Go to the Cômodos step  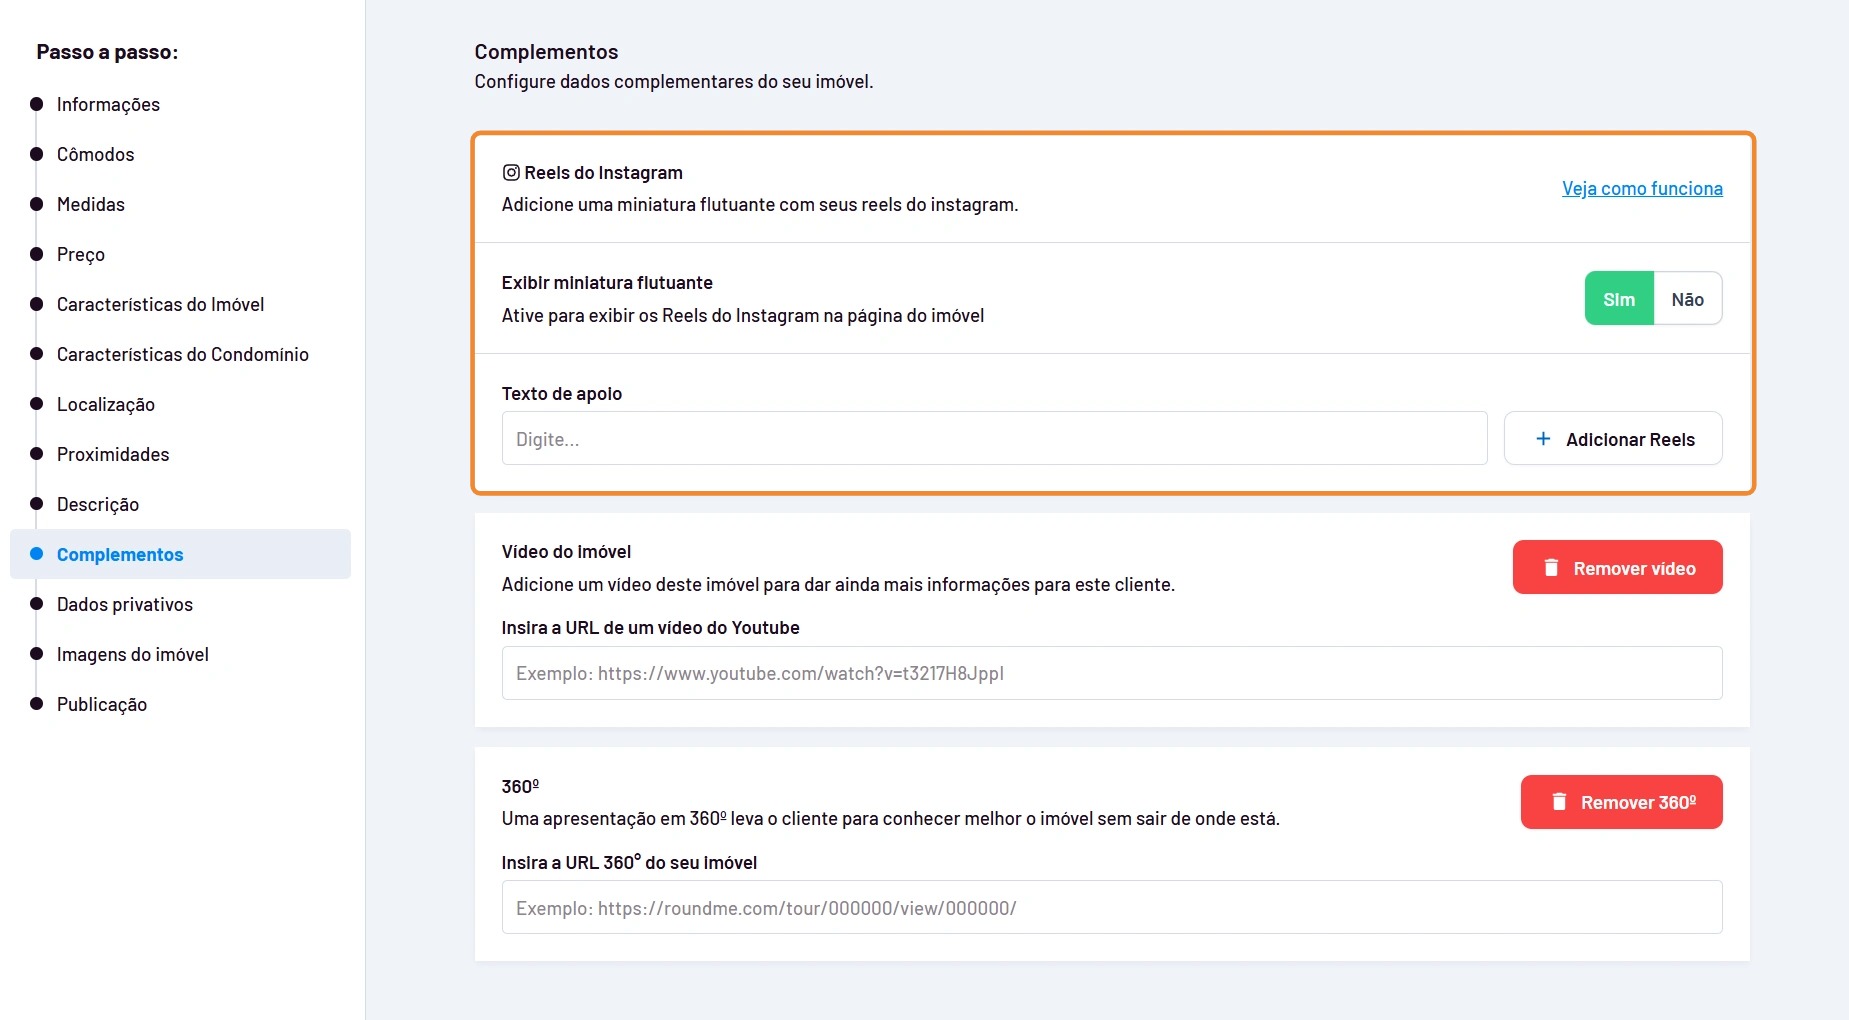[95, 154]
